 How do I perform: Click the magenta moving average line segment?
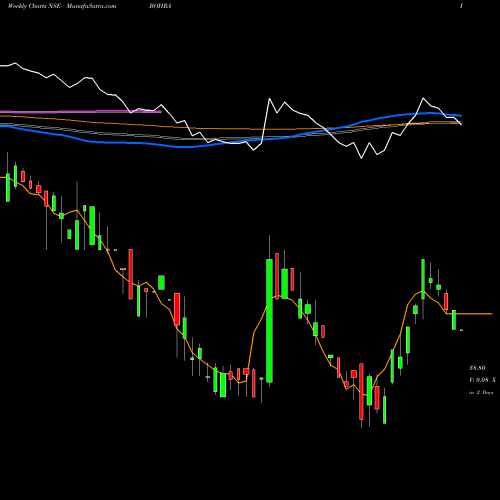click(81, 111)
